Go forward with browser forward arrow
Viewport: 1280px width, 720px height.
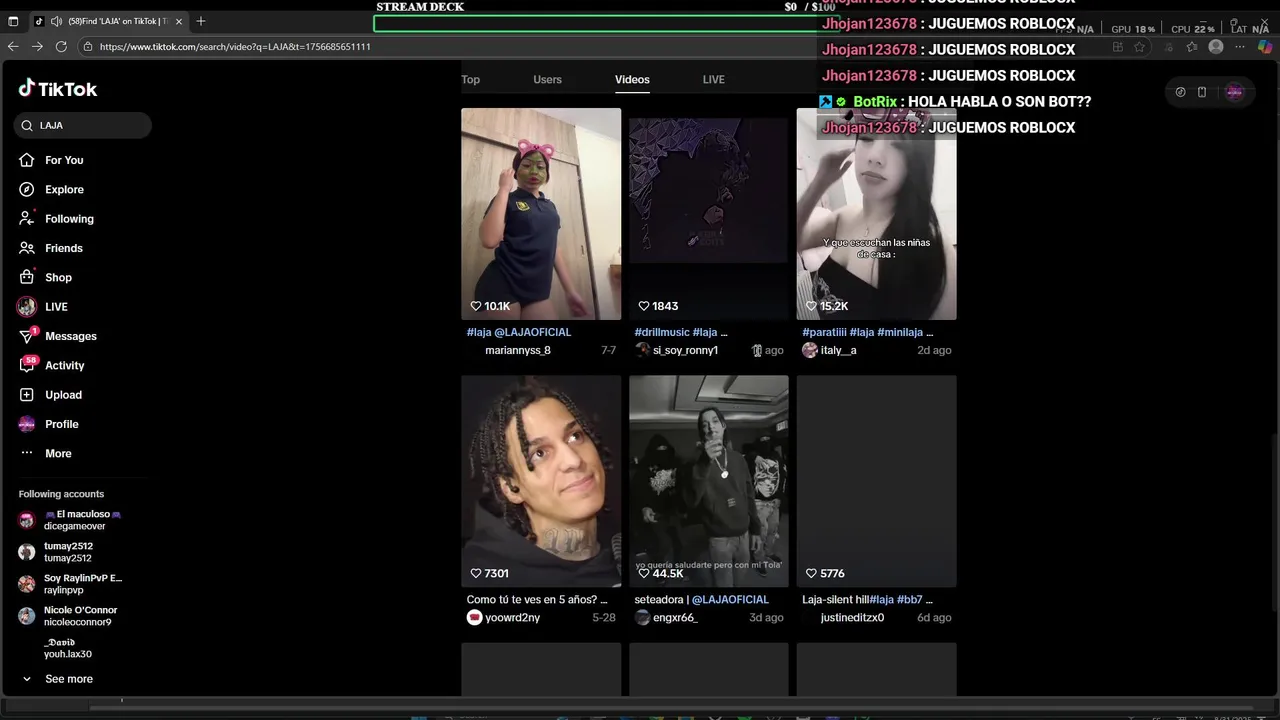[x=37, y=46]
